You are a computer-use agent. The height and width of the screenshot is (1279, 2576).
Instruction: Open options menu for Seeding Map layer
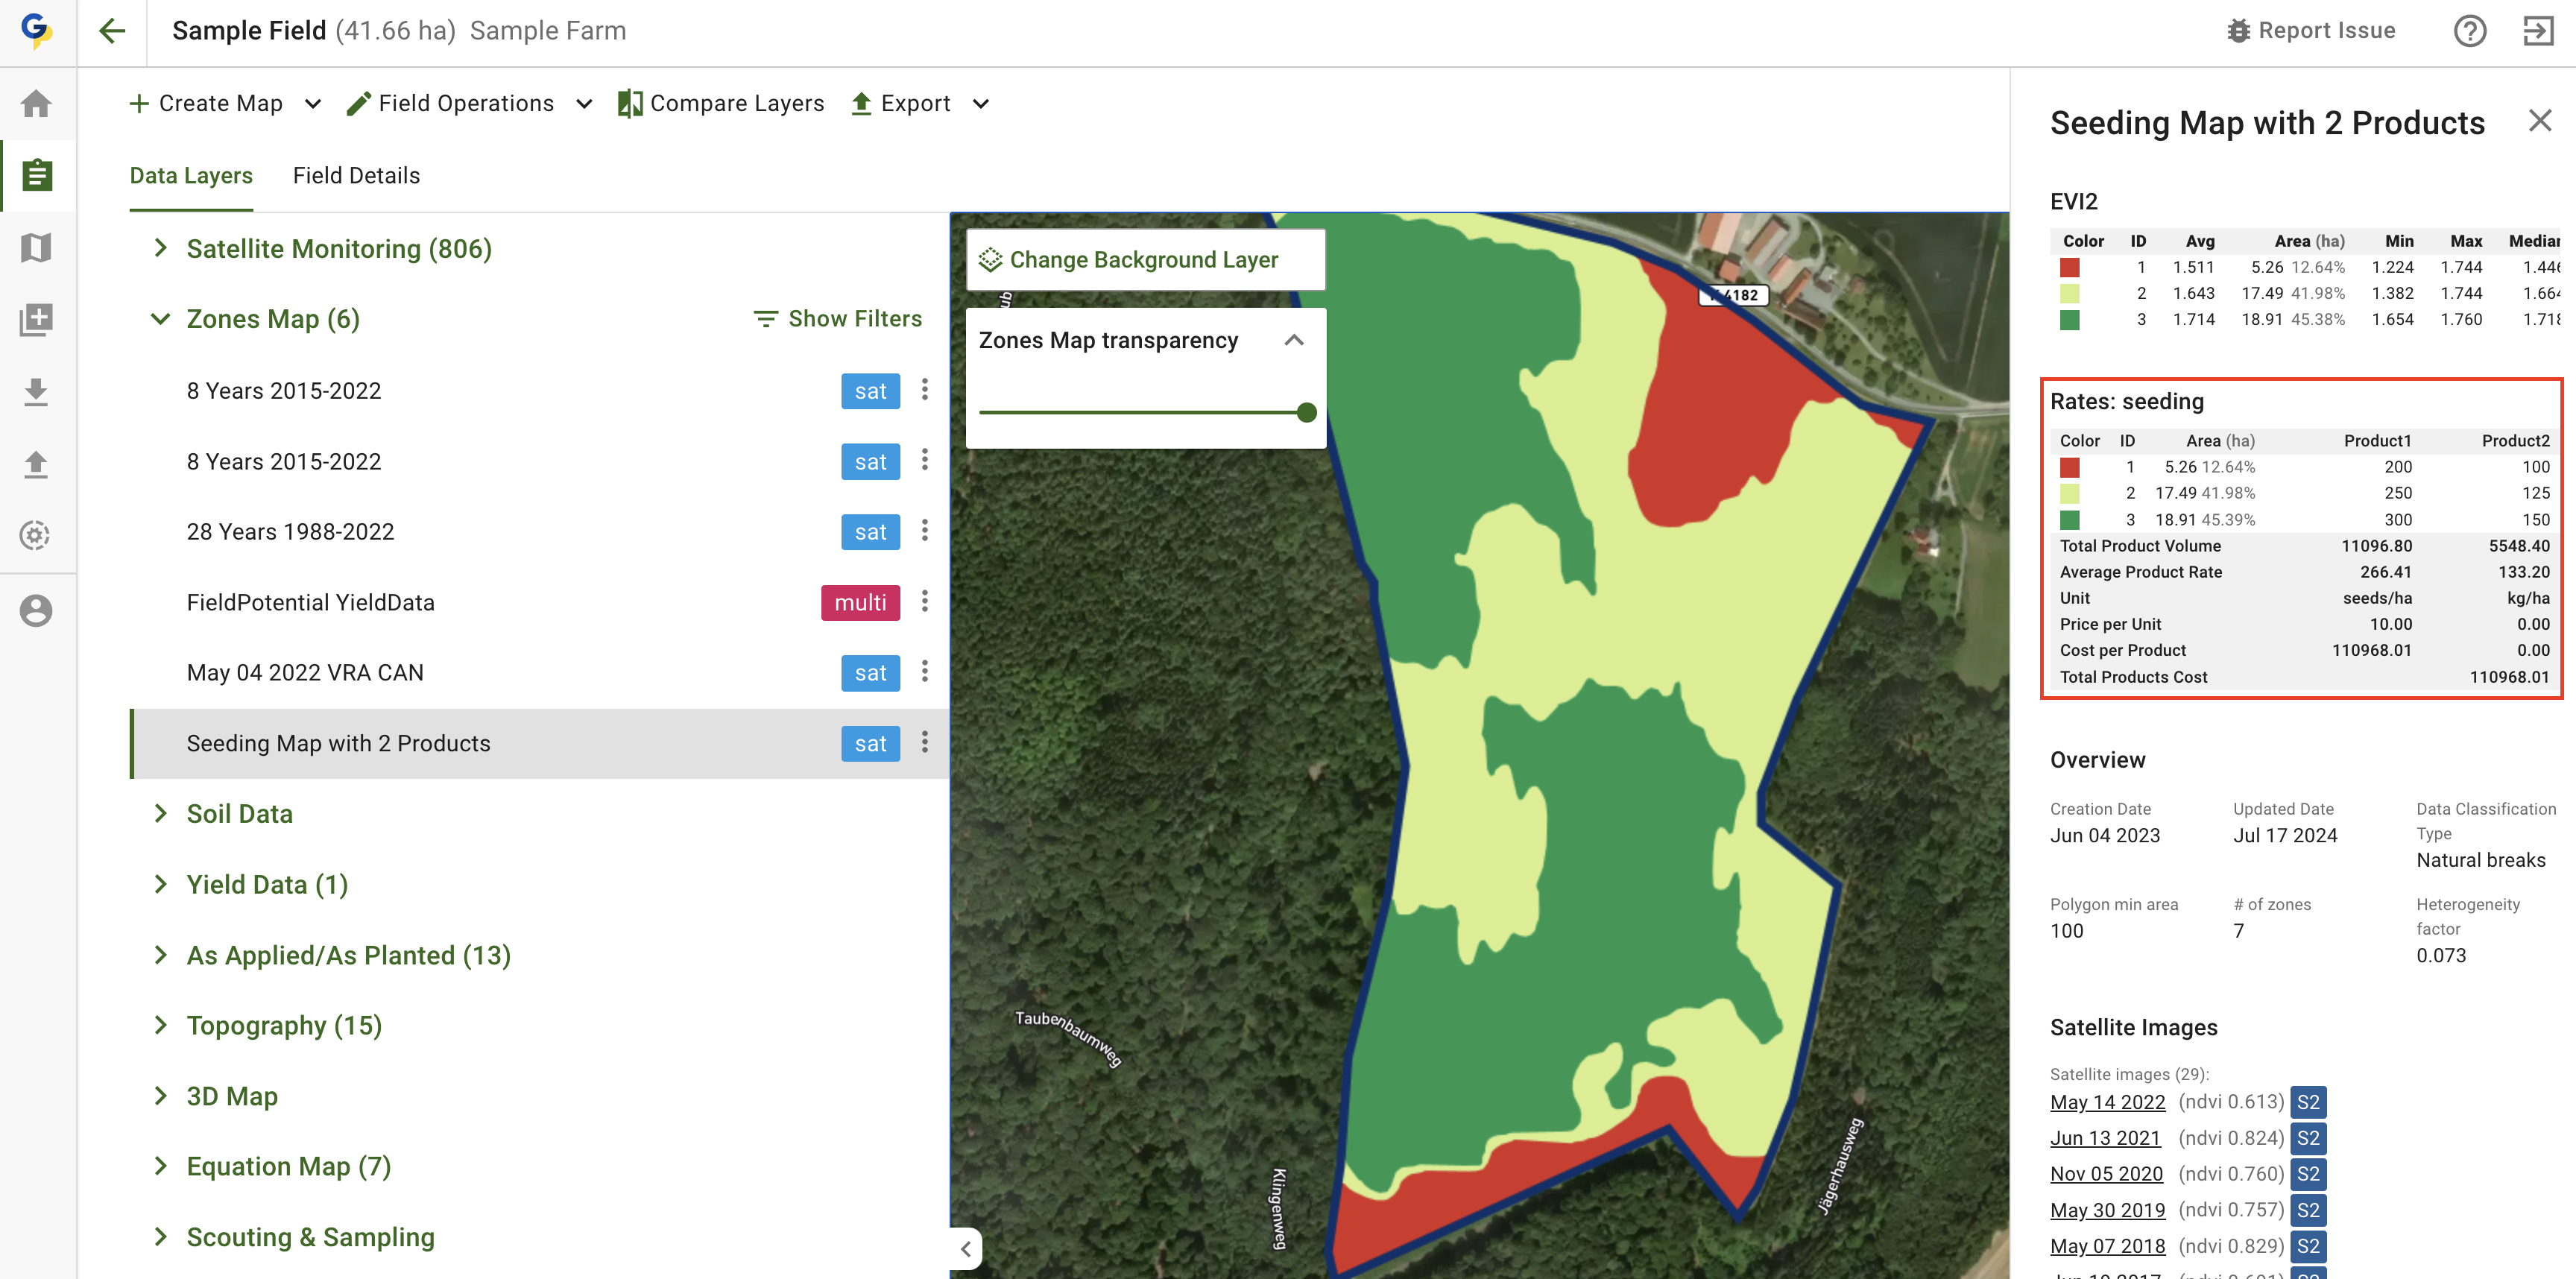[x=924, y=743]
